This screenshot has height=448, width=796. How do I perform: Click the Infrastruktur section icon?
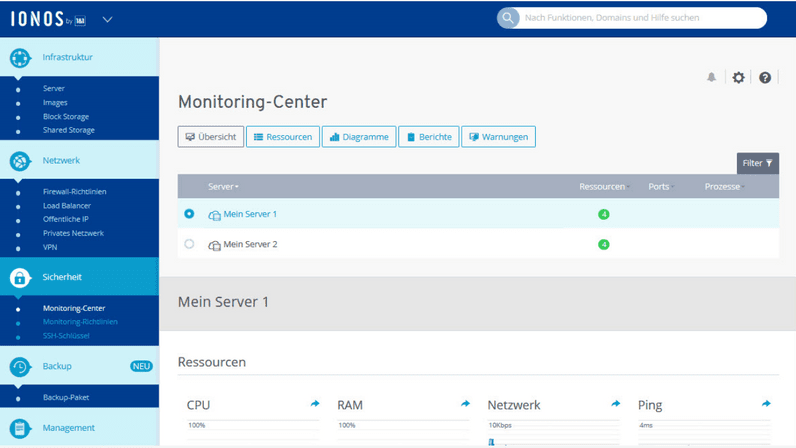(x=20, y=58)
